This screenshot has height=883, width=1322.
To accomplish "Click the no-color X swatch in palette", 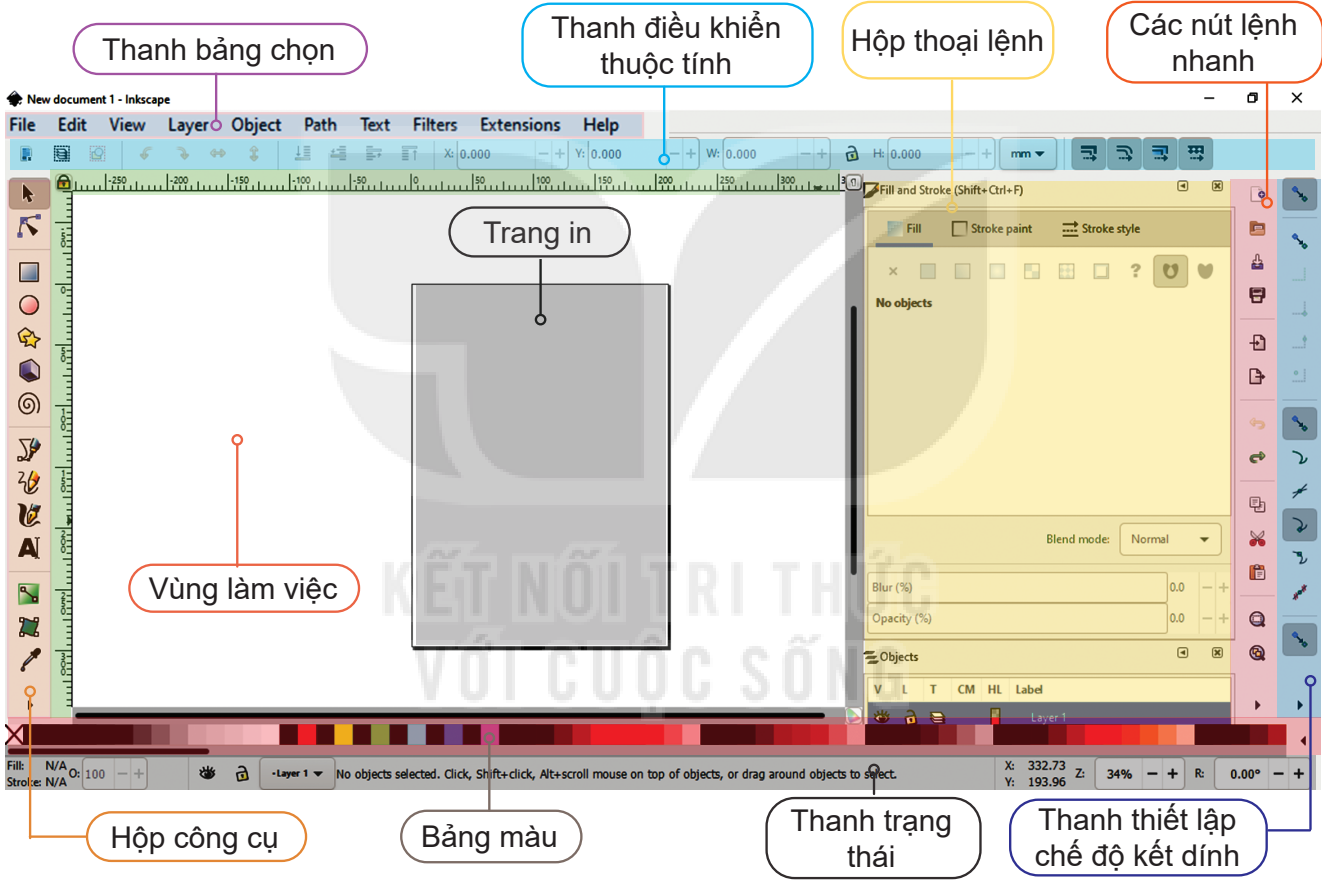I will (14, 736).
